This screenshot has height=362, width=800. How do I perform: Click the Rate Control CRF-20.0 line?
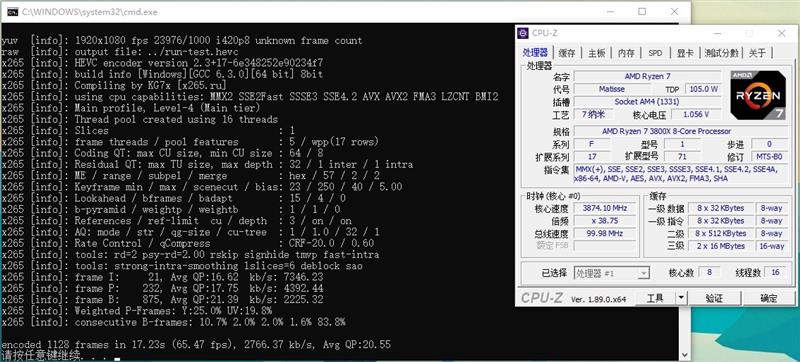pos(188,244)
